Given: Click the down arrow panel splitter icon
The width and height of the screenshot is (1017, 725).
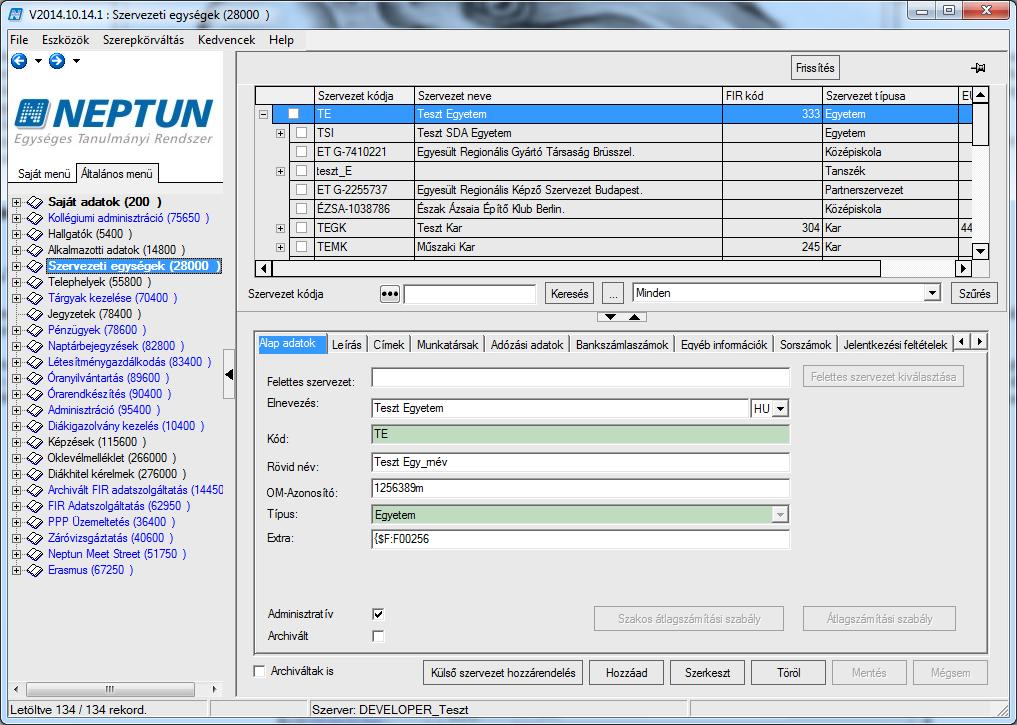Looking at the screenshot, I should pyautogui.click(x=610, y=317).
